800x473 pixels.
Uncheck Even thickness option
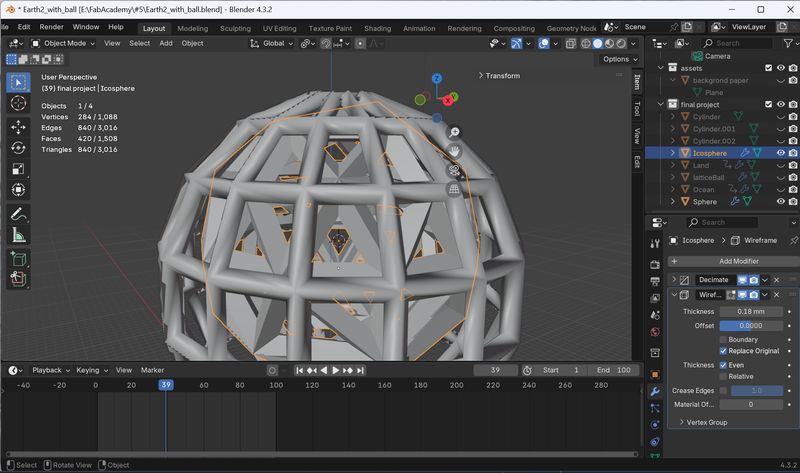pyautogui.click(x=723, y=365)
